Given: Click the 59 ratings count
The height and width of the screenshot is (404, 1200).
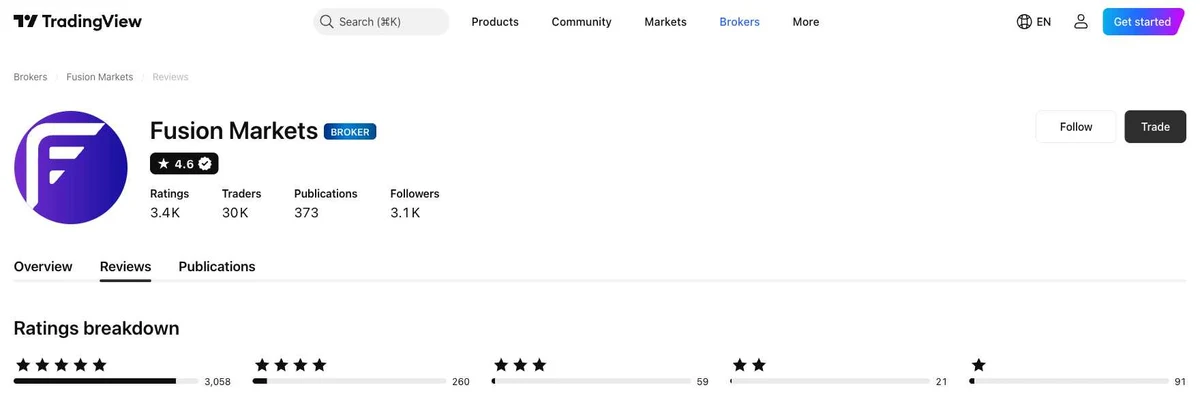Looking at the screenshot, I should (x=702, y=382).
